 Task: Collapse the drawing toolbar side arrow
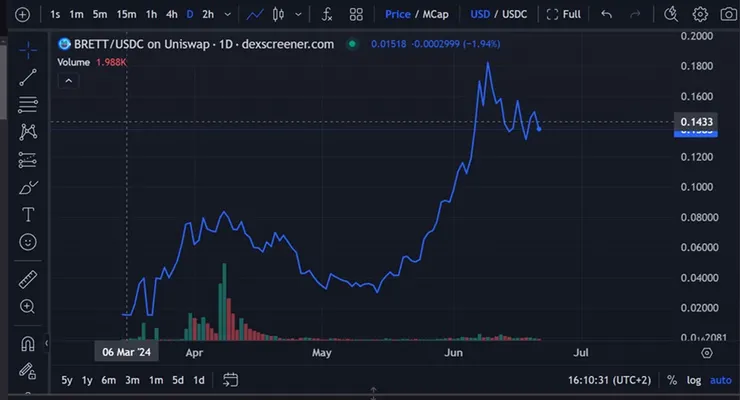pos(46,343)
